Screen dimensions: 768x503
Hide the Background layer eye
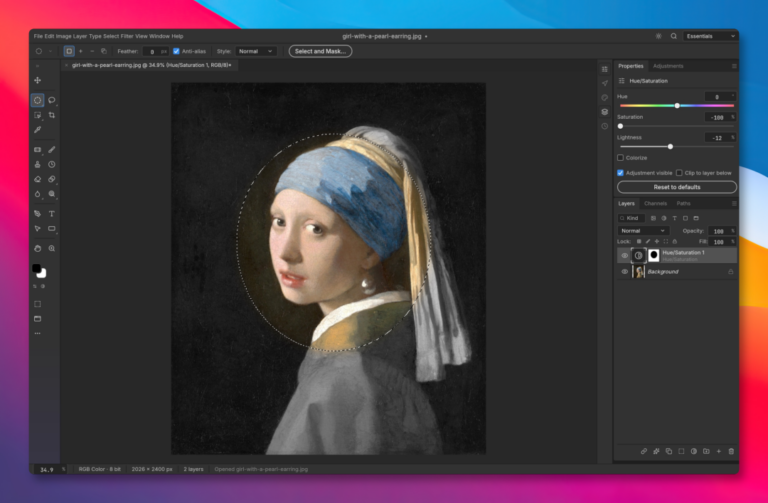(x=624, y=271)
